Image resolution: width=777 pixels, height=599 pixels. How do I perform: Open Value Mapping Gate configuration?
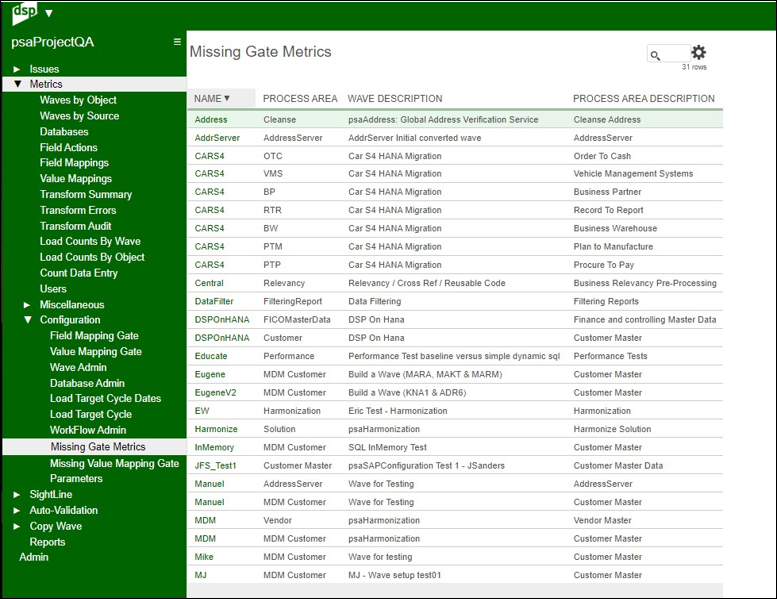point(96,352)
